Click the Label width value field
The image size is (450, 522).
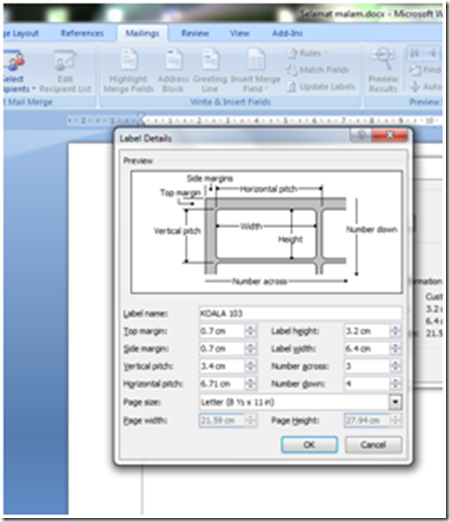tap(367, 349)
